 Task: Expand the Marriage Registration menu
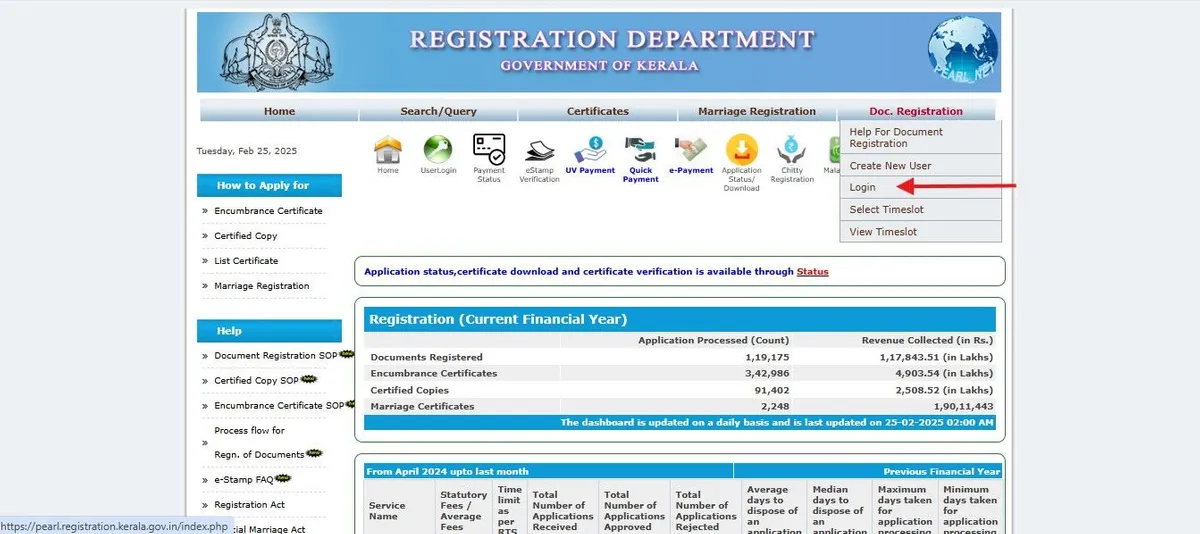(x=756, y=111)
